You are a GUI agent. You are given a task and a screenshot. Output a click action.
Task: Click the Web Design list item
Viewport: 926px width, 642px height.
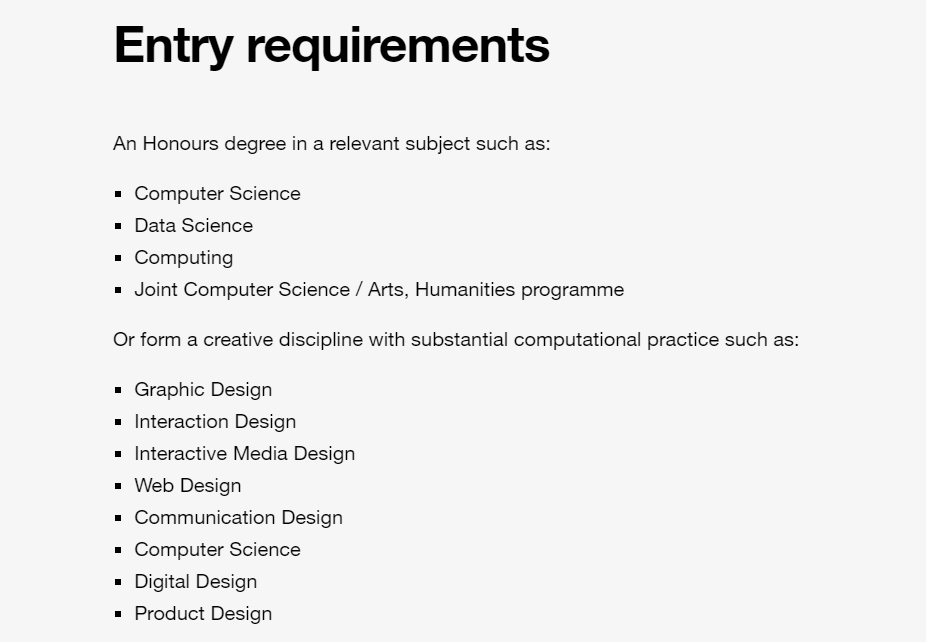pyautogui.click(x=188, y=486)
